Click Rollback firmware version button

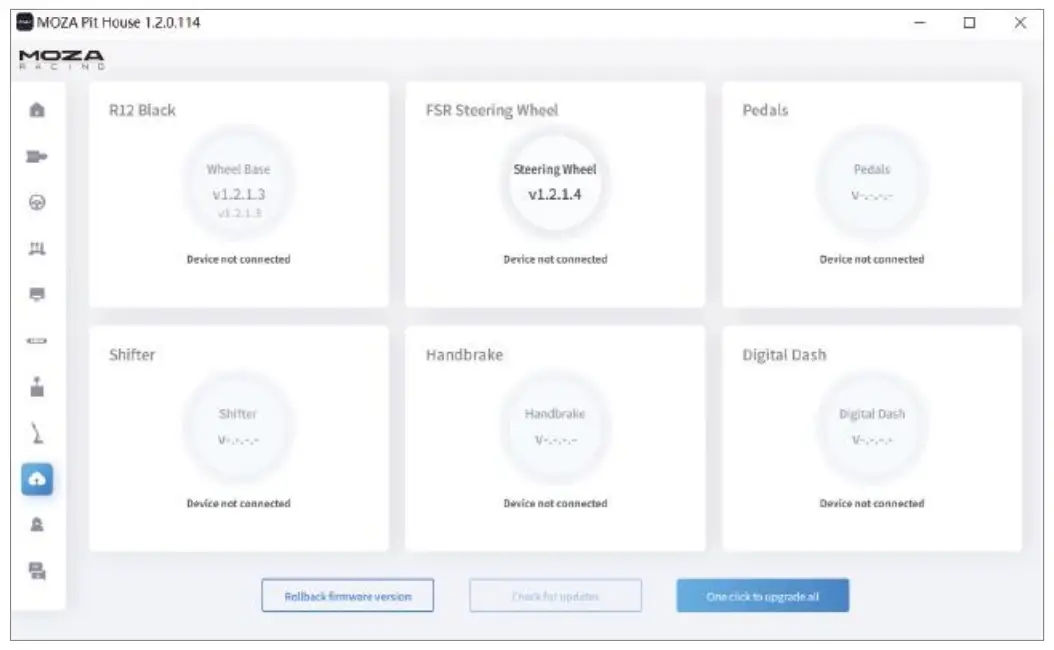pos(347,596)
